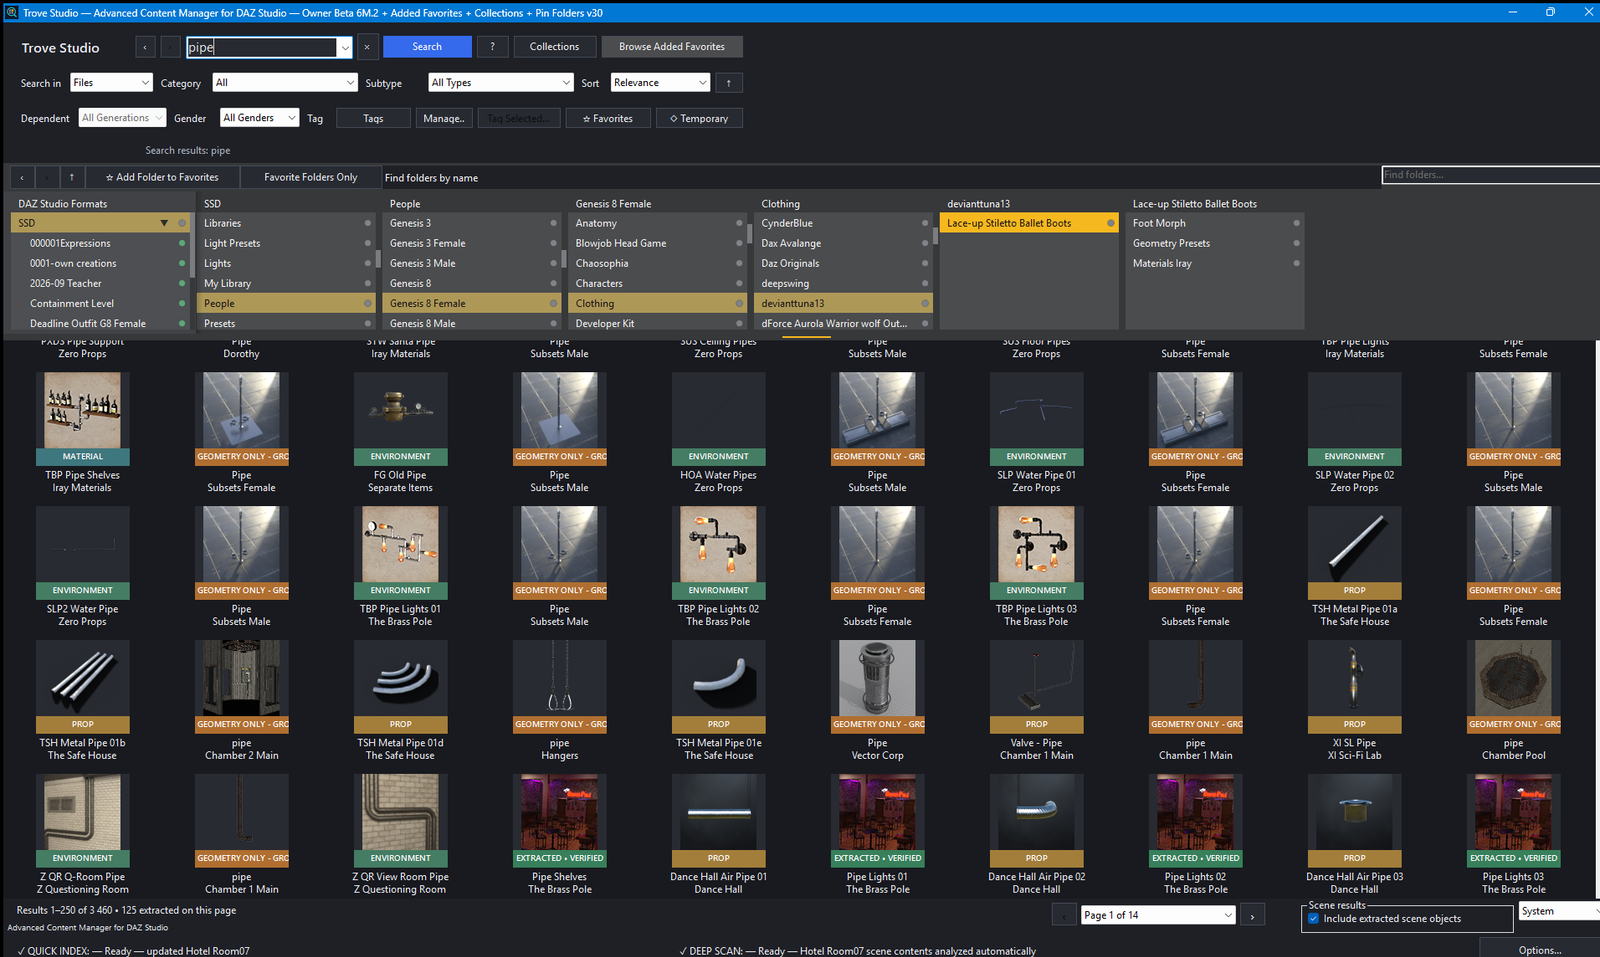Open the ? help button
Image resolution: width=1600 pixels, height=957 pixels.
click(x=492, y=47)
